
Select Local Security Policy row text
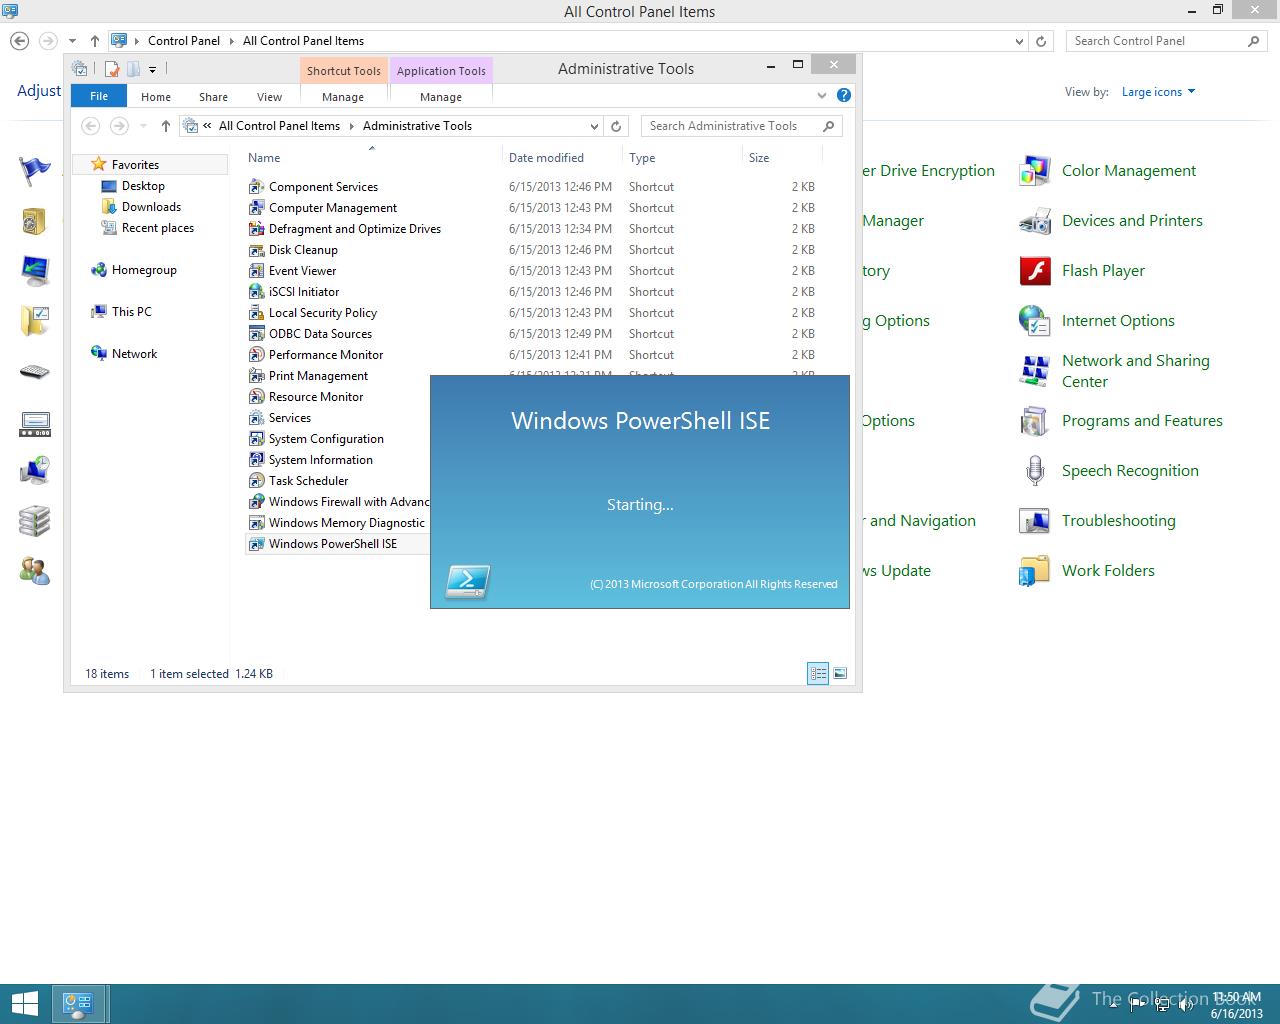pyautogui.click(x=323, y=313)
